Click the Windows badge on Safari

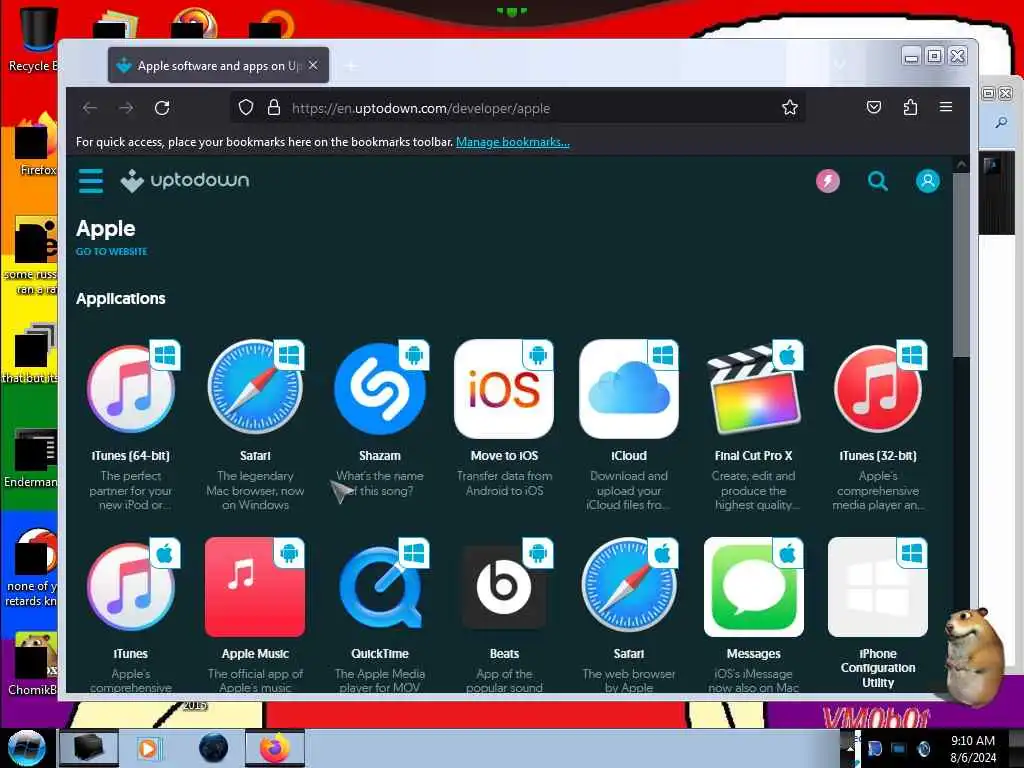(289, 355)
